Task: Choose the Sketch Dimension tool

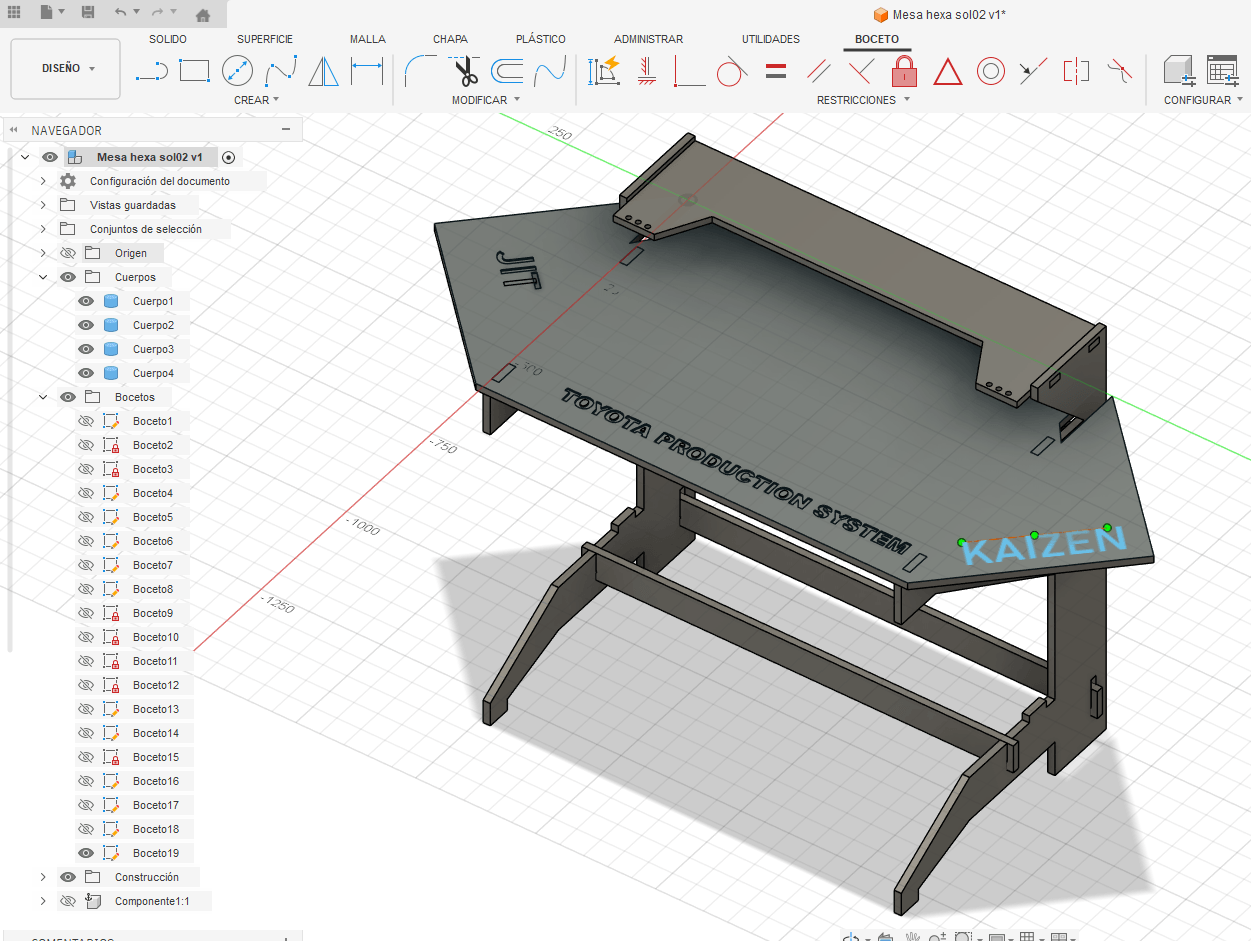Action: pyautogui.click(x=367, y=71)
